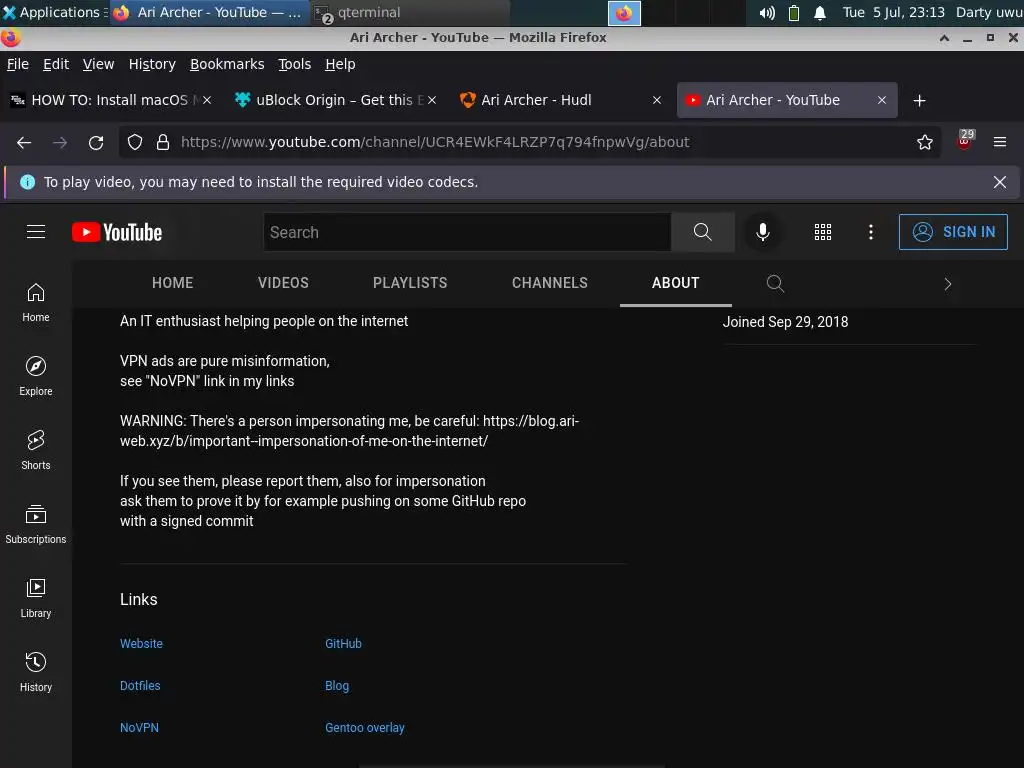
Task: Open Subscriptions in the sidebar
Action: click(36, 524)
